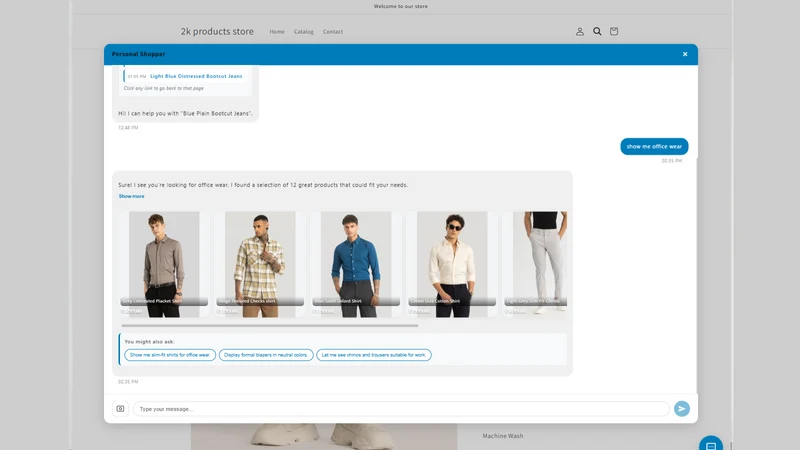The width and height of the screenshot is (800, 450).
Task: Go to Home in the store menu
Action: [277, 32]
